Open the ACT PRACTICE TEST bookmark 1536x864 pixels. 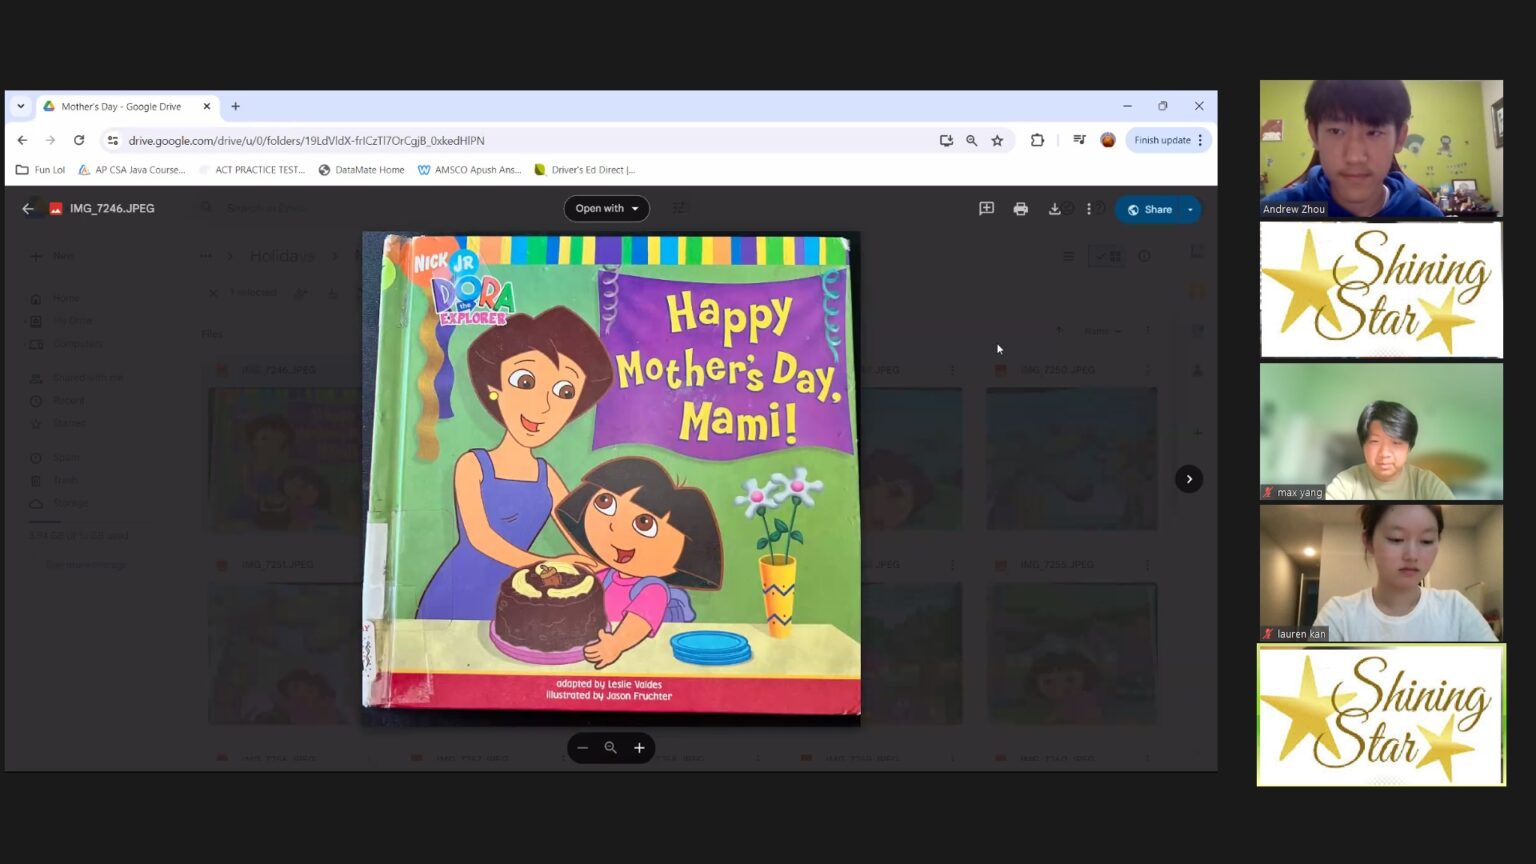(251, 170)
